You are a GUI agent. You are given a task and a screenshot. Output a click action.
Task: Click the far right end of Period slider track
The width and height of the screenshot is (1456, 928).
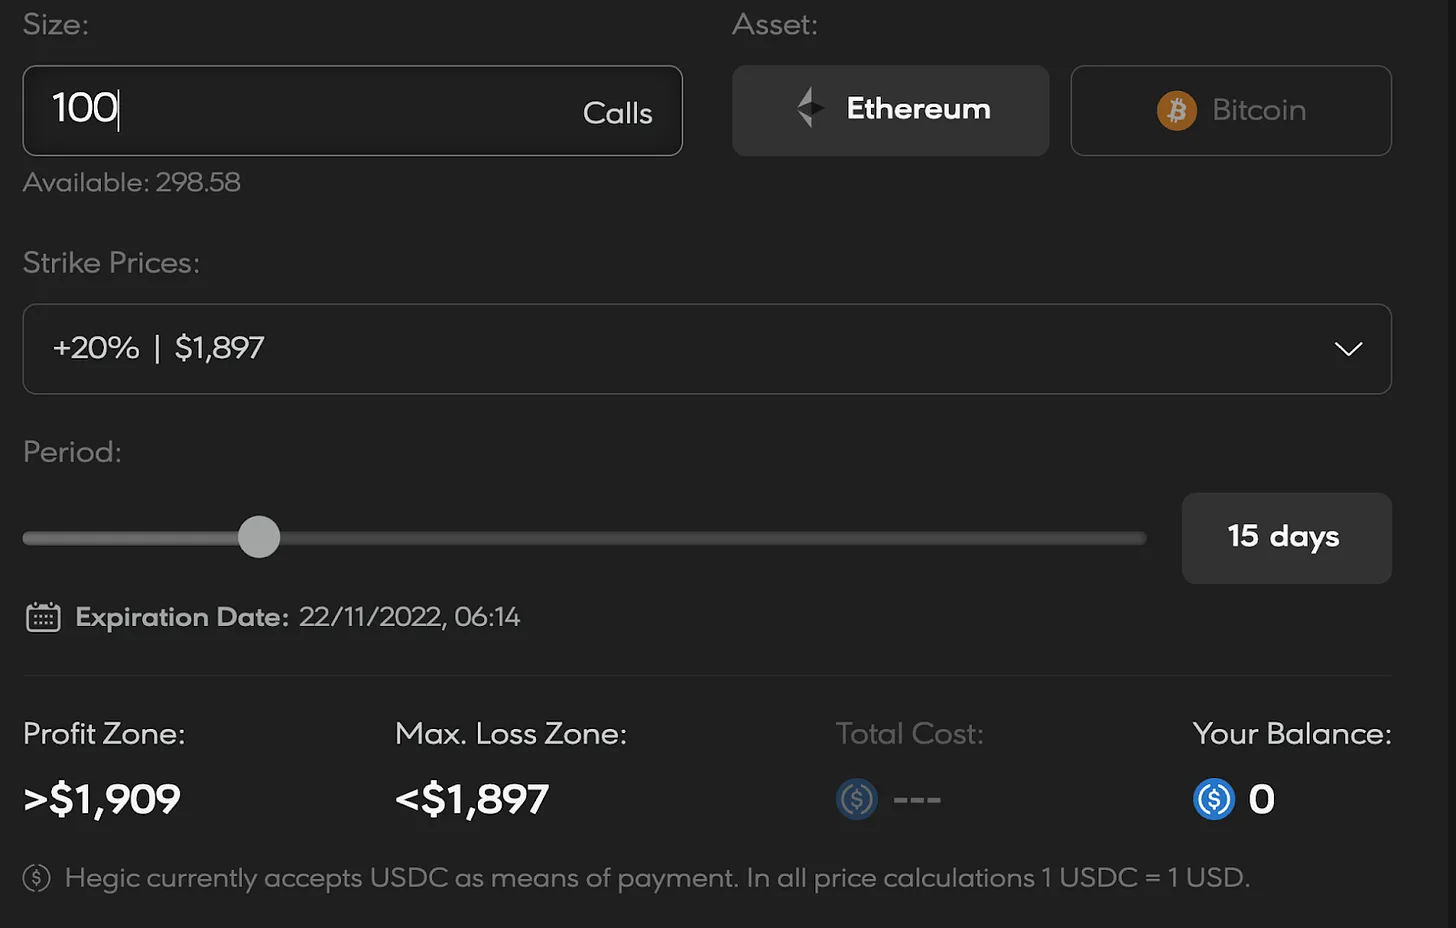click(1140, 538)
